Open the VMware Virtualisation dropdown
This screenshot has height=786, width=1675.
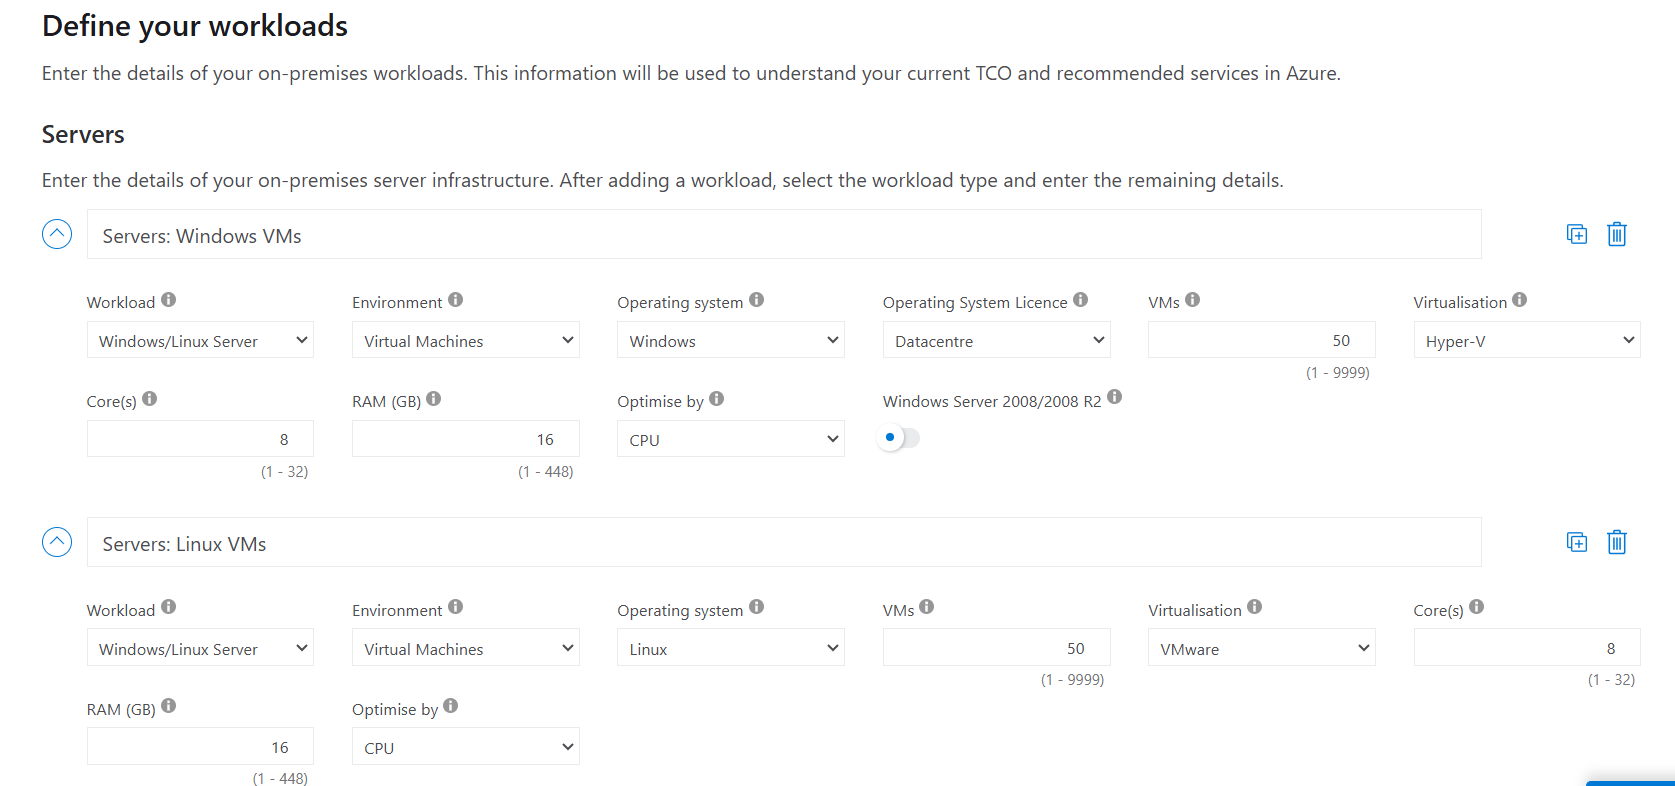1261,648
